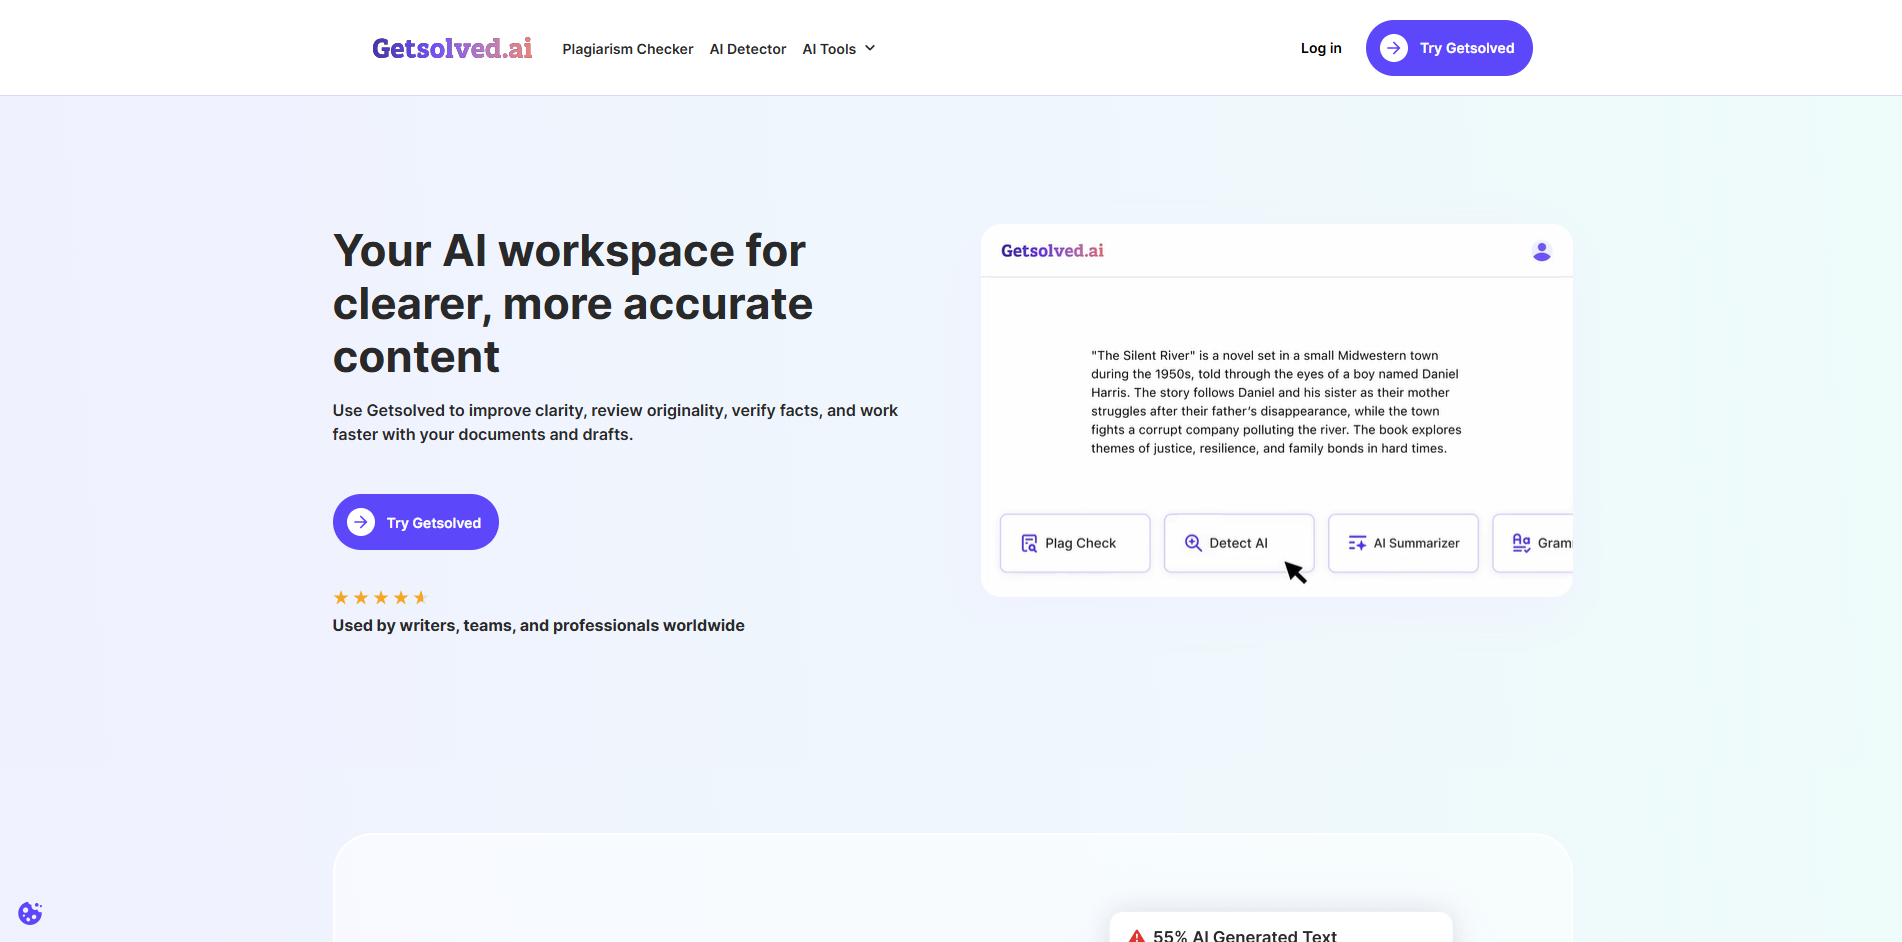The image size is (1902, 942).
Task: Click arrow icon in header Try Getsolved button
Action: pyautogui.click(x=1394, y=48)
